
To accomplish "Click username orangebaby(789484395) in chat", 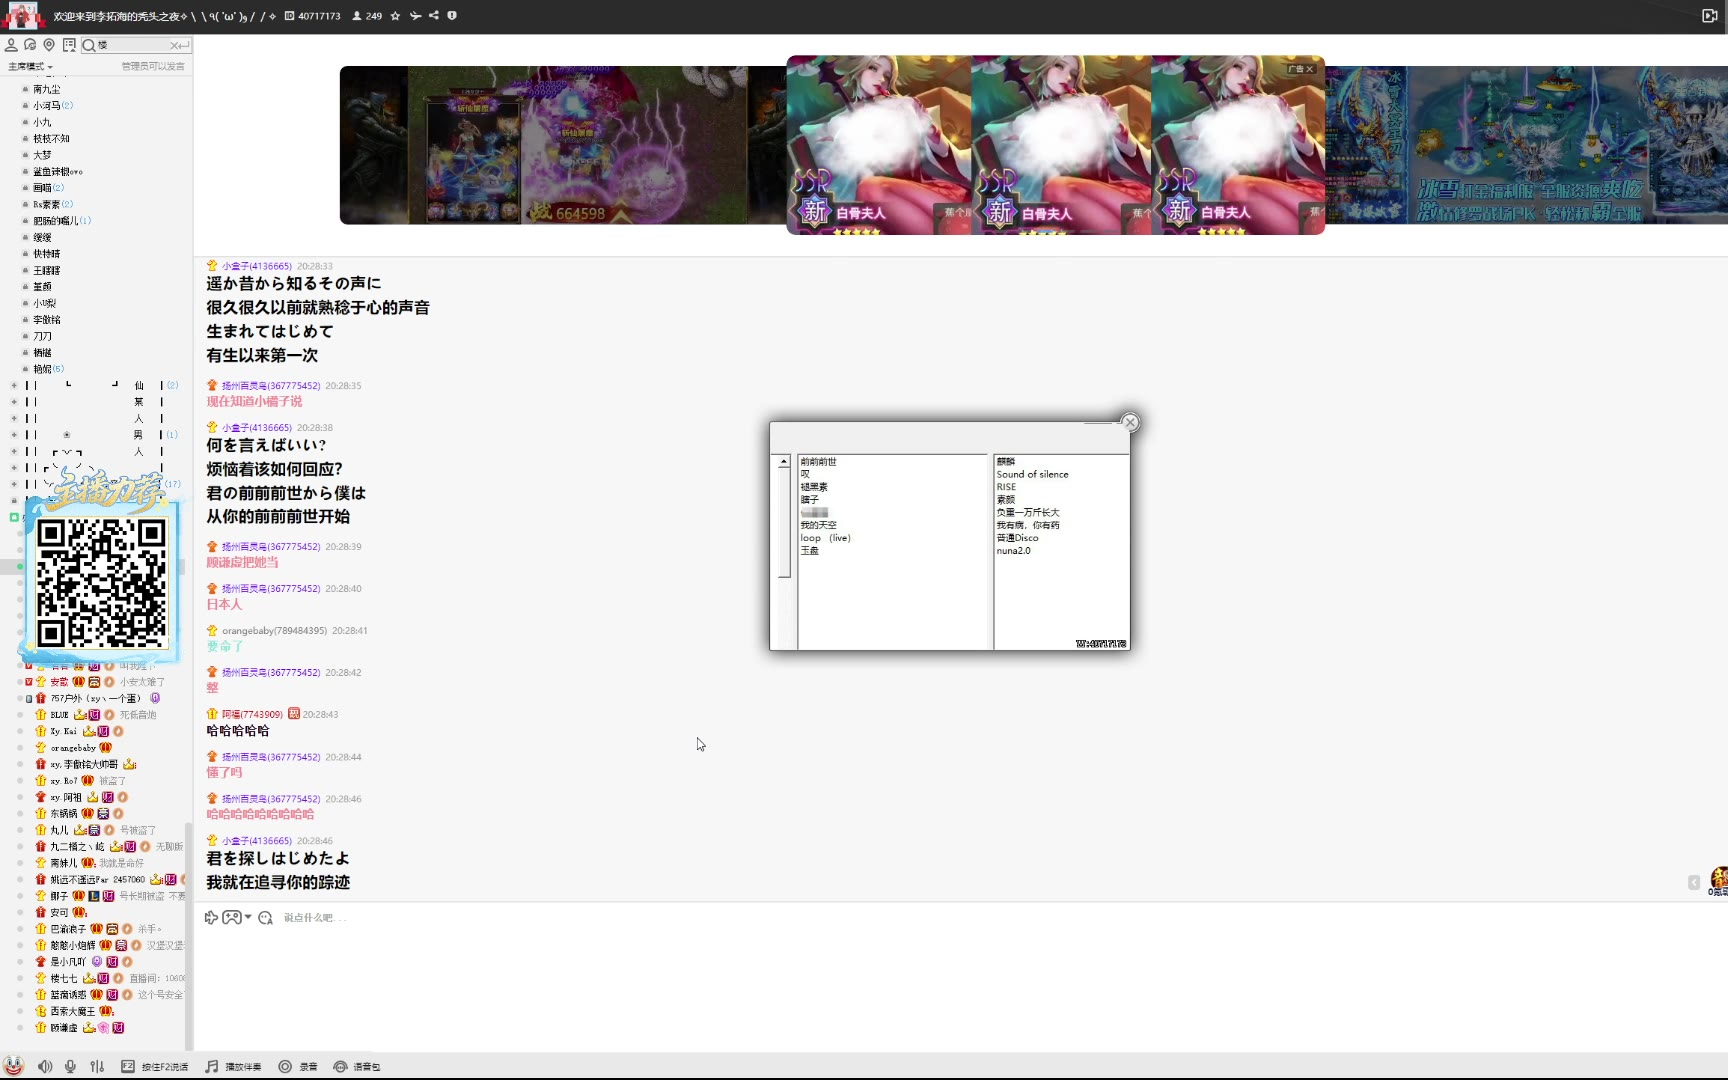I will click(x=274, y=631).
